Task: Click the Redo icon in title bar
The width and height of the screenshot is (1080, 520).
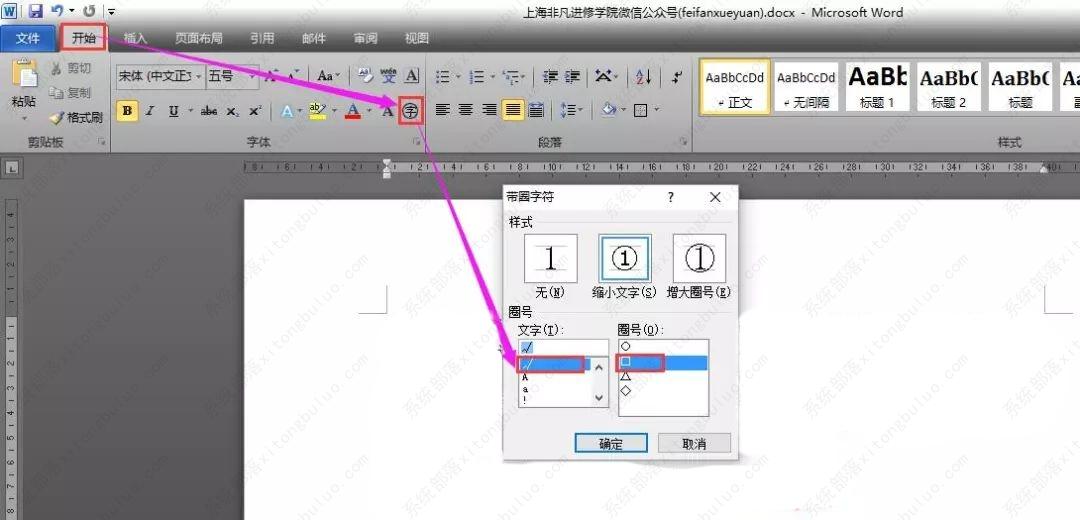Action: [90, 11]
